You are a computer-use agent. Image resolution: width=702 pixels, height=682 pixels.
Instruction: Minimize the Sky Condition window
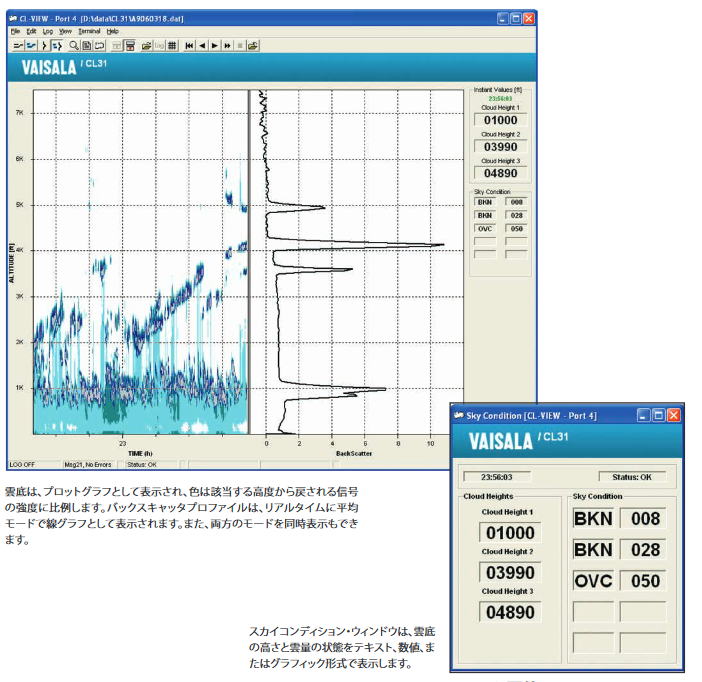point(643,415)
